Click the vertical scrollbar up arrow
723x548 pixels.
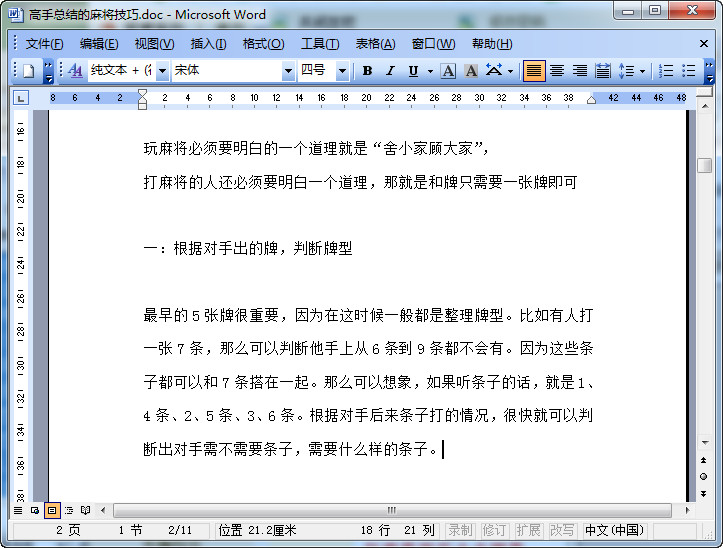click(x=704, y=106)
